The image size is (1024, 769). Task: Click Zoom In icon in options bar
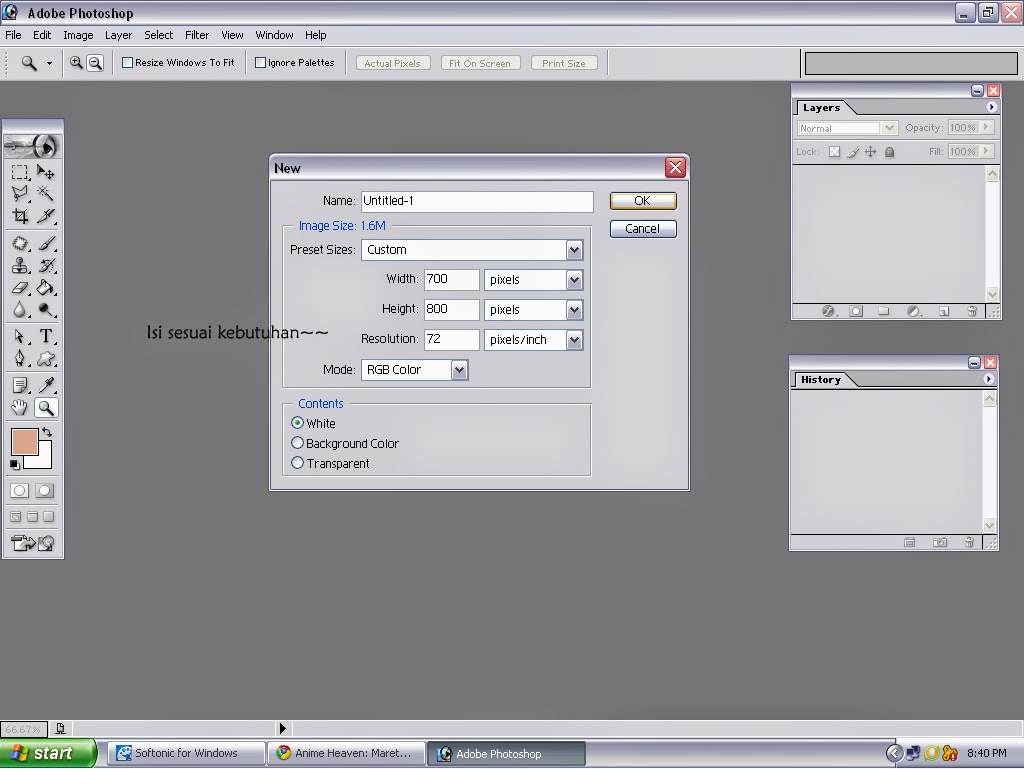click(x=76, y=63)
